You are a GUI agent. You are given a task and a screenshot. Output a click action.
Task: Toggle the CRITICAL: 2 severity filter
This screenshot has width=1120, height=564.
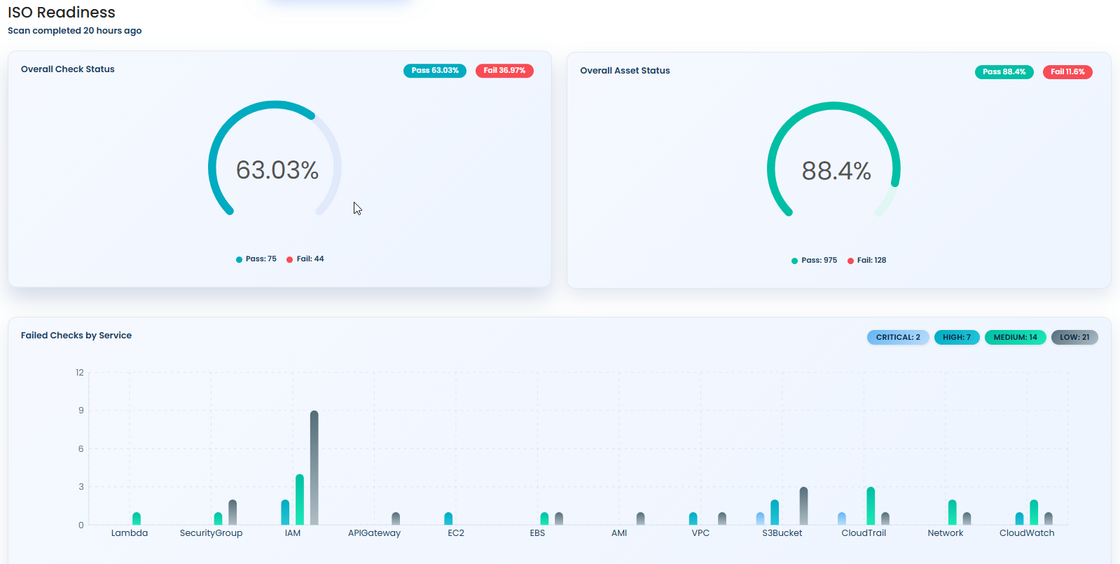pos(897,338)
